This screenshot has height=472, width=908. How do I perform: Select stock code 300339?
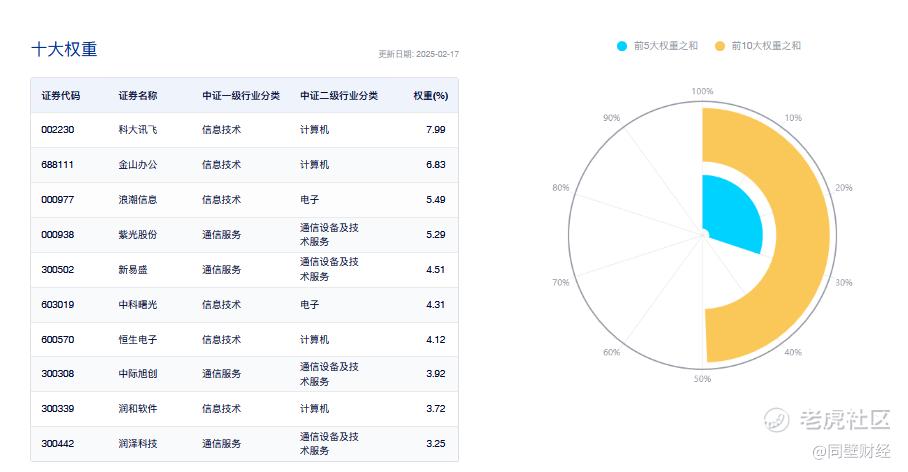pos(58,409)
